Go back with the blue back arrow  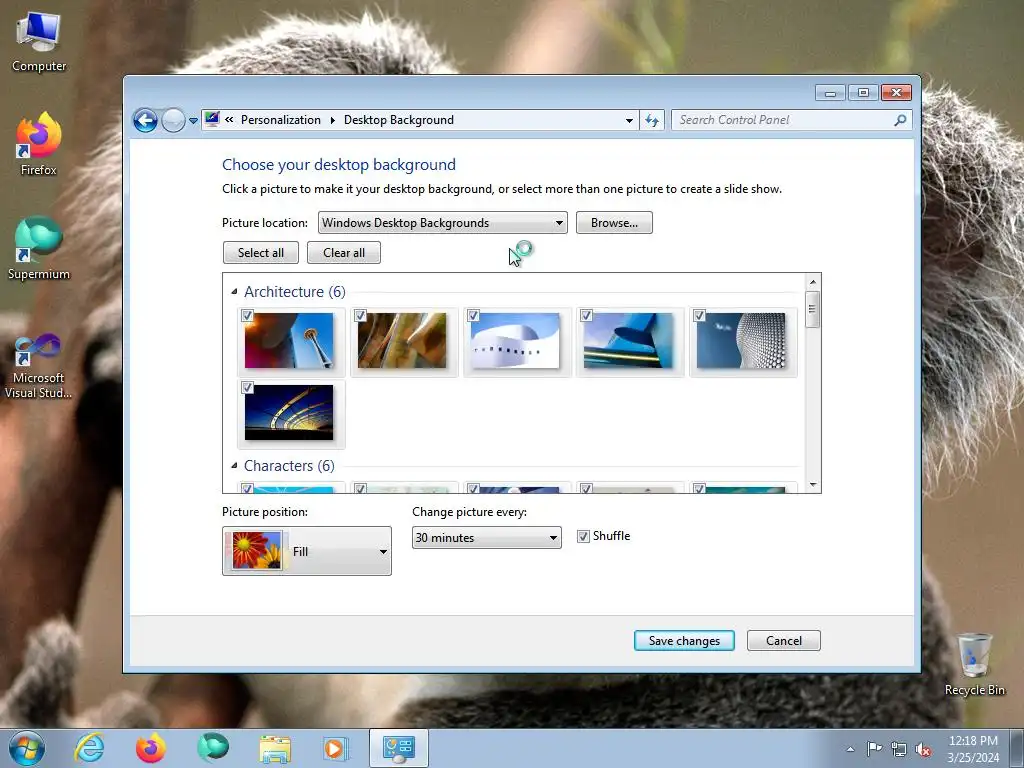(145, 120)
